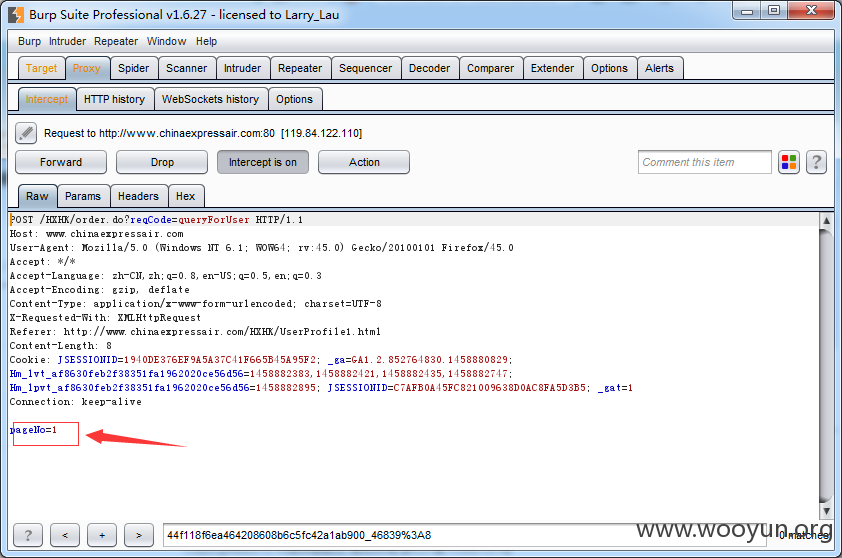Click the Content-Length: 8 line
Screen dimensions: 842x558
[x=61, y=345]
